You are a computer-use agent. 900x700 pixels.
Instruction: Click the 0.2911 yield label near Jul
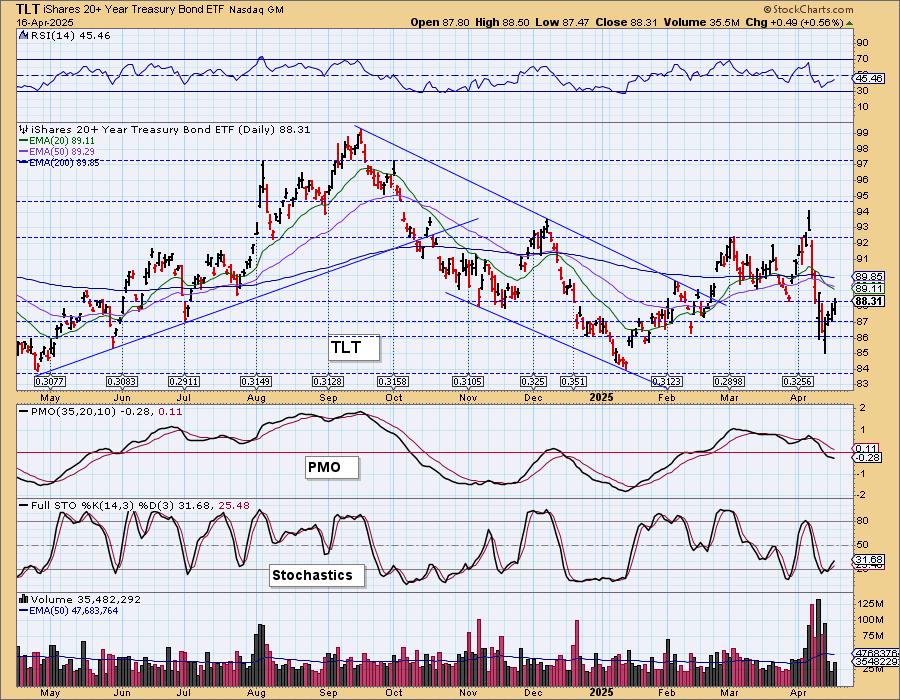click(x=184, y=382)
